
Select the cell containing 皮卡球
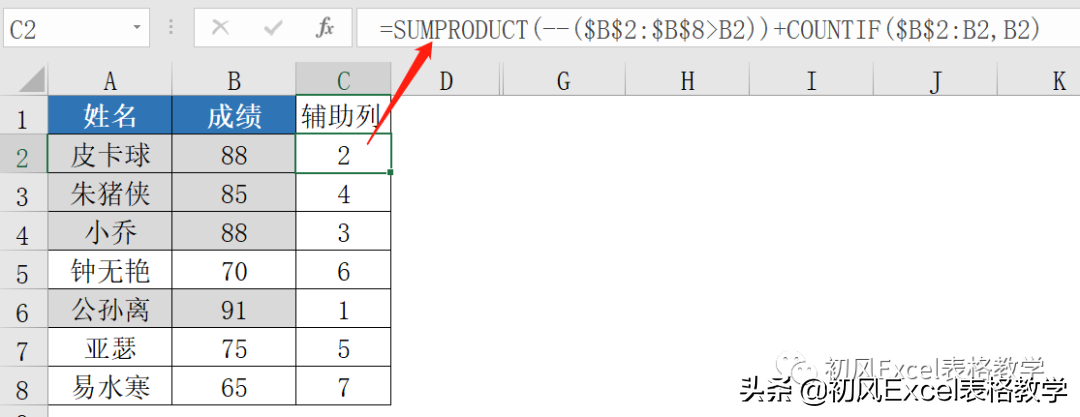(110, 154)
